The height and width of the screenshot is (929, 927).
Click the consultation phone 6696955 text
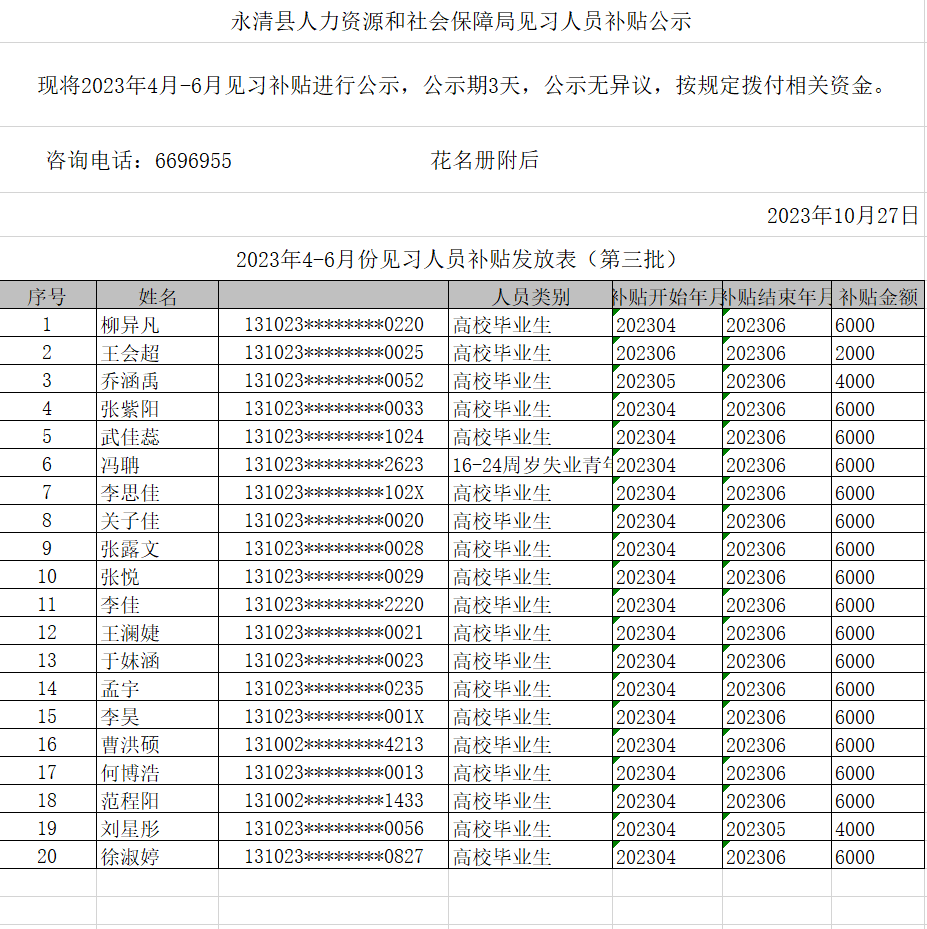193,161
